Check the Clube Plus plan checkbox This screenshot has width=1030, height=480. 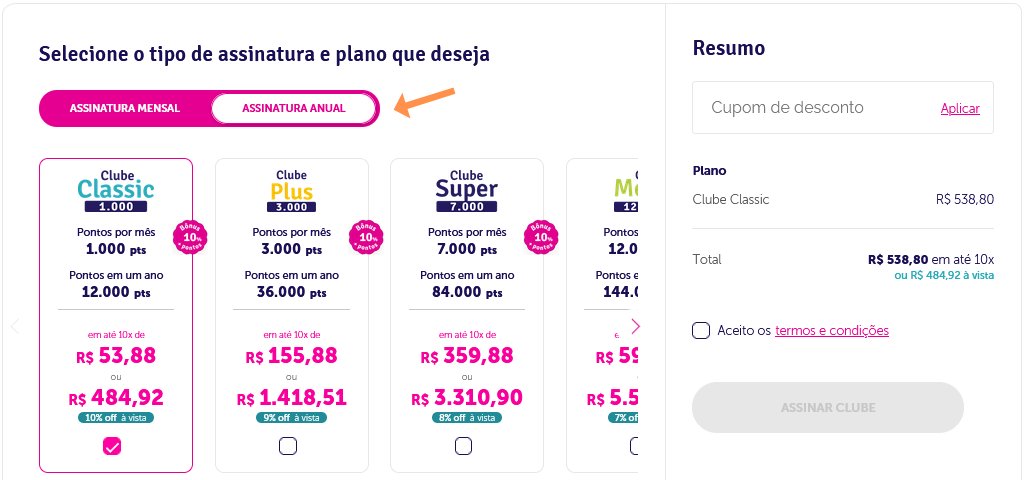(x=288, y=447)
